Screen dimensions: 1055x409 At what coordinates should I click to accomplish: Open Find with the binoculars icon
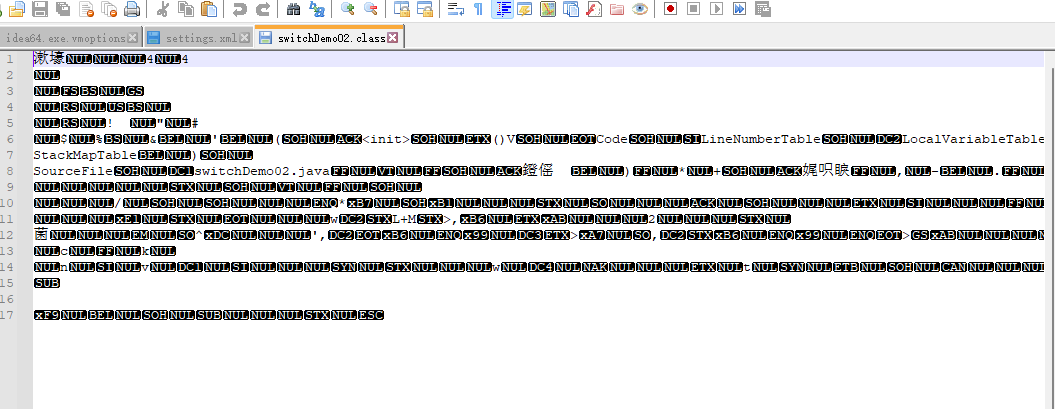pyautogui.click(x=293, y=9)
